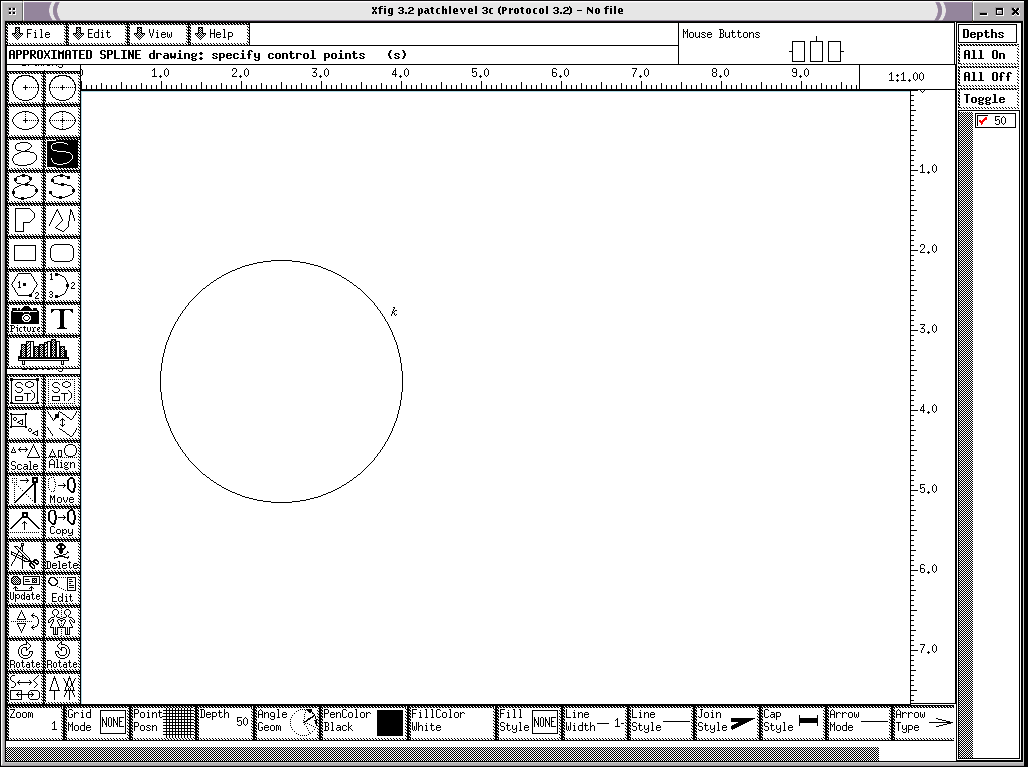
Task: Open the Cap Style selector
Action: click(793, 722)
